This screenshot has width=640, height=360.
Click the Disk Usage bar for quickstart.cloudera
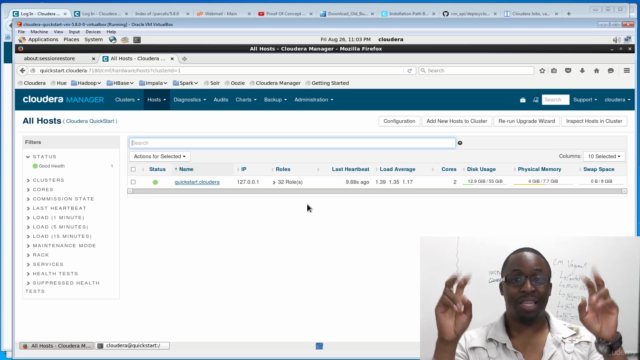pyautogui.click(x=485, y=182)
